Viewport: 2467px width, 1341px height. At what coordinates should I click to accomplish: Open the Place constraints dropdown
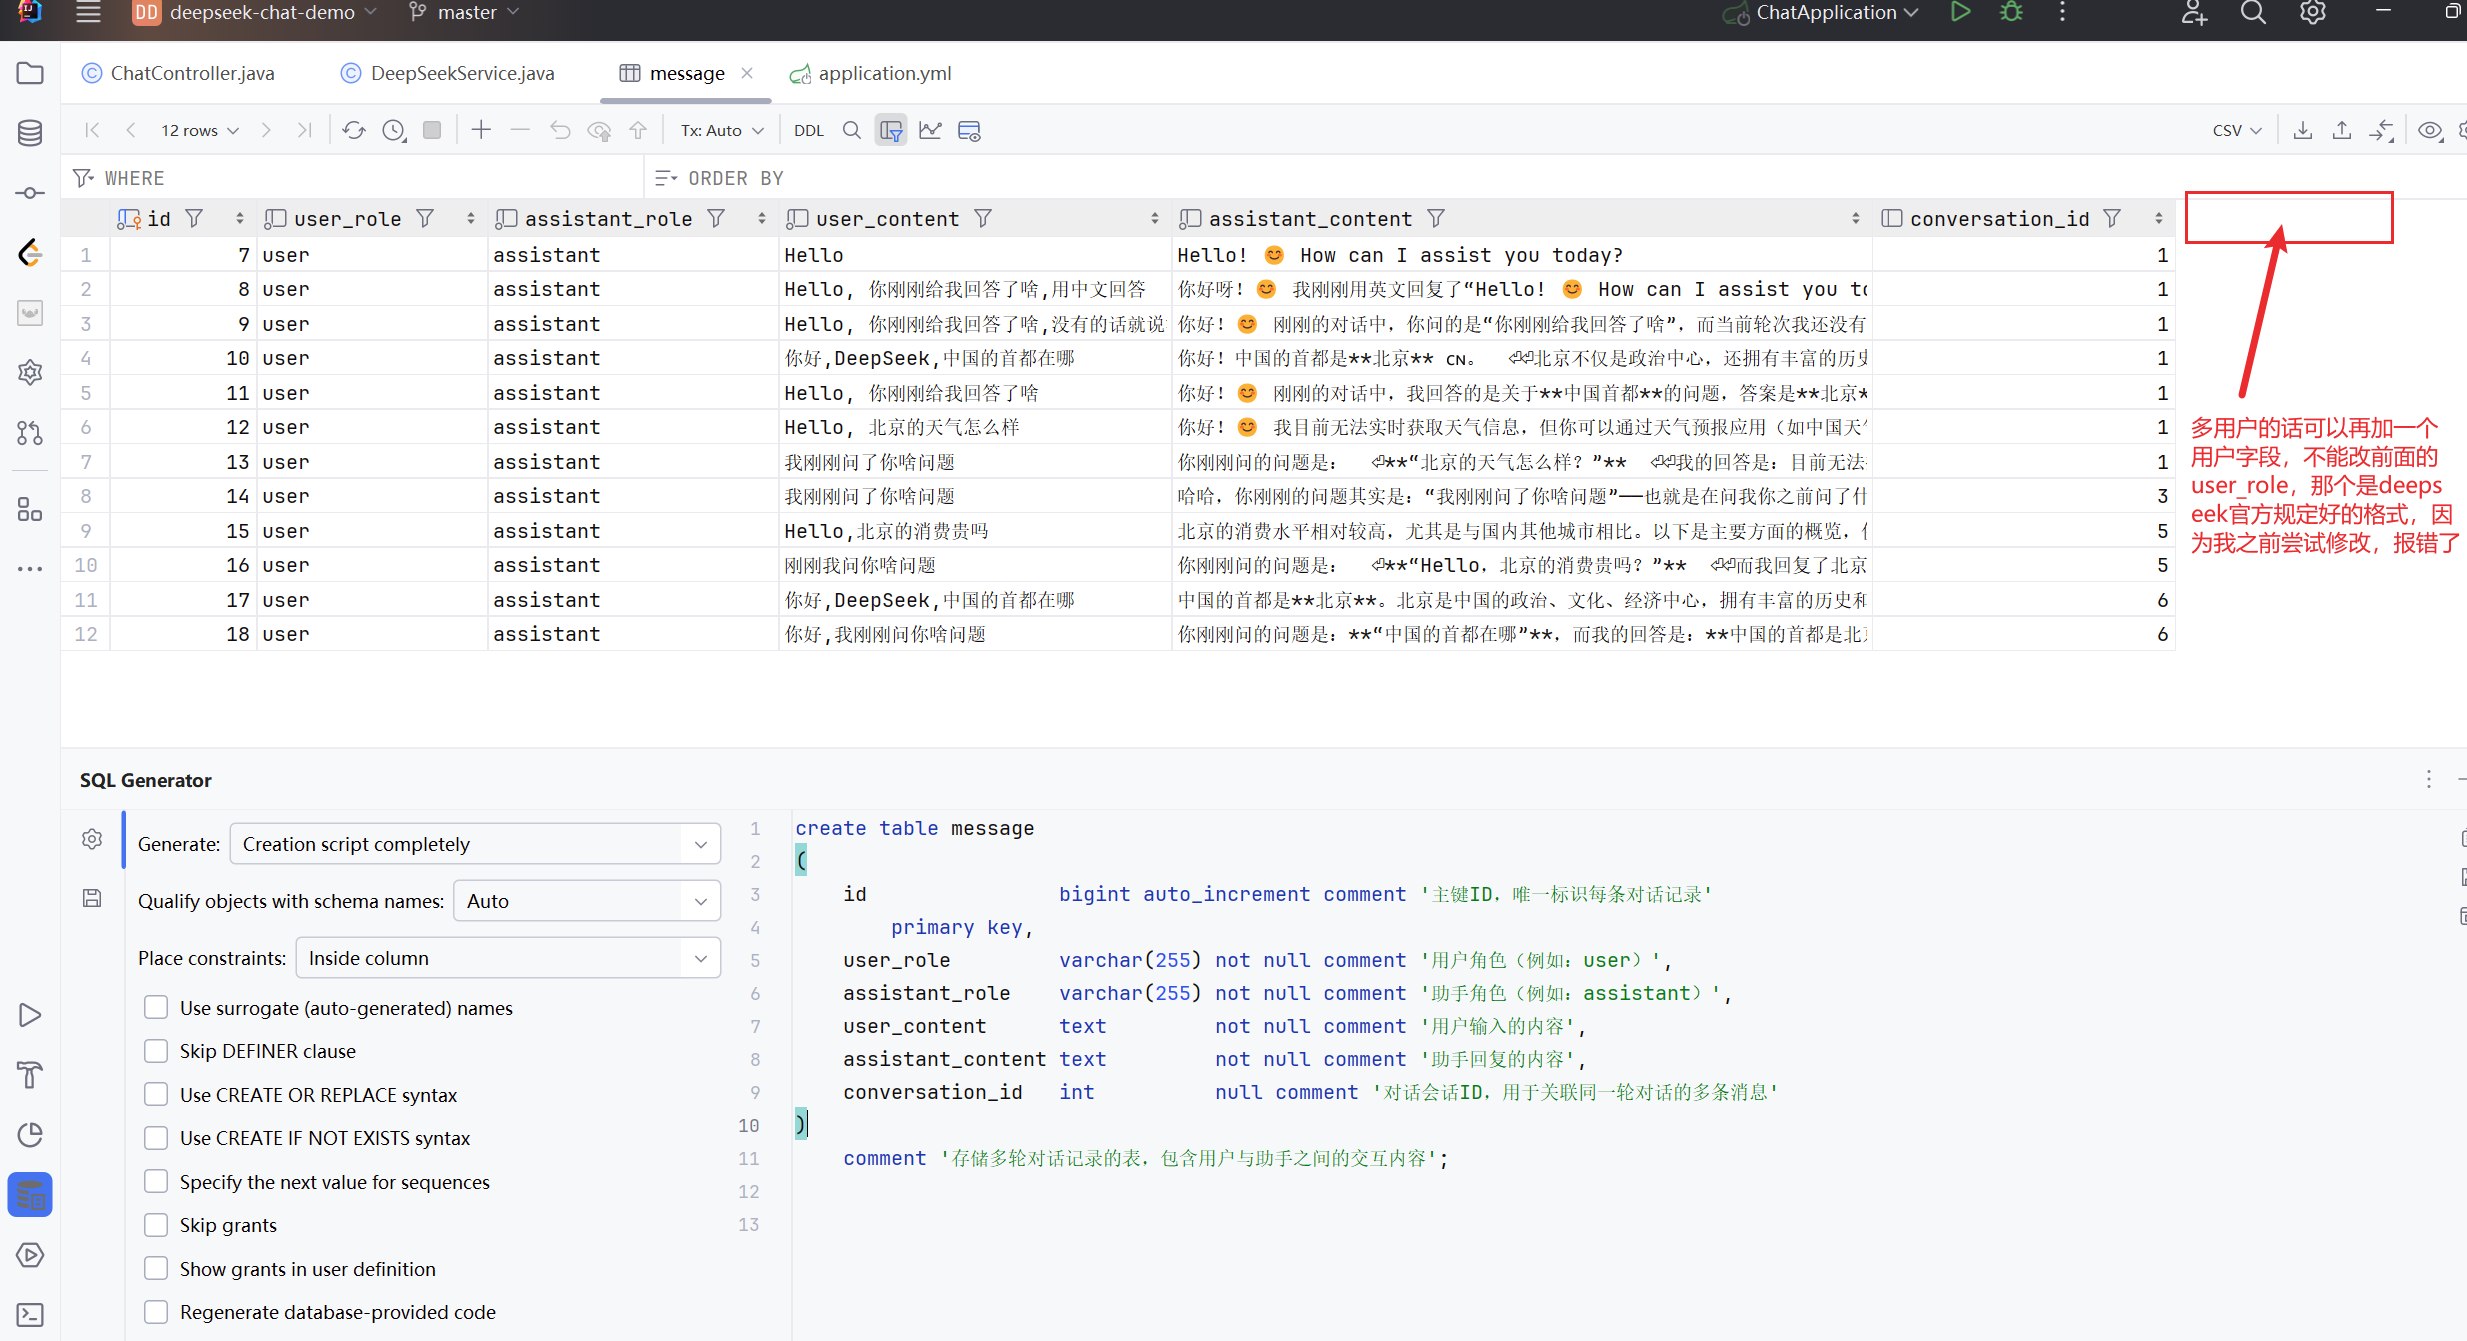click(x=508, y=958)
